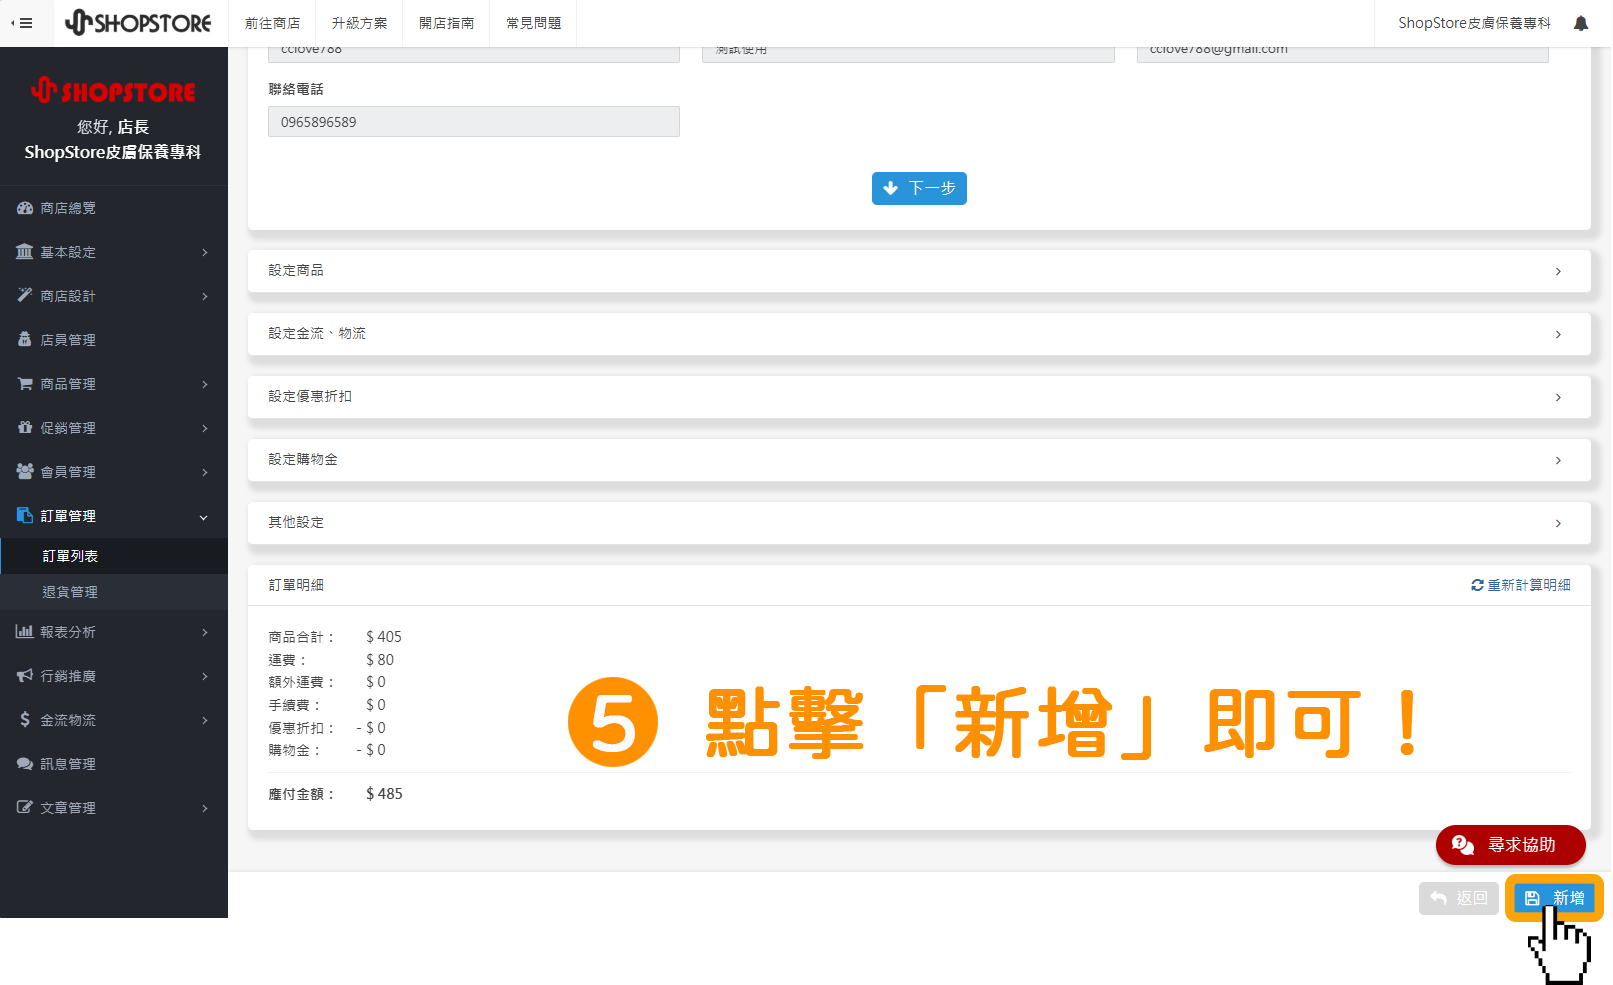This screenshot has height=985, width=1613.
Task: Switch to the 退貨管理 section
Action: 69,591
